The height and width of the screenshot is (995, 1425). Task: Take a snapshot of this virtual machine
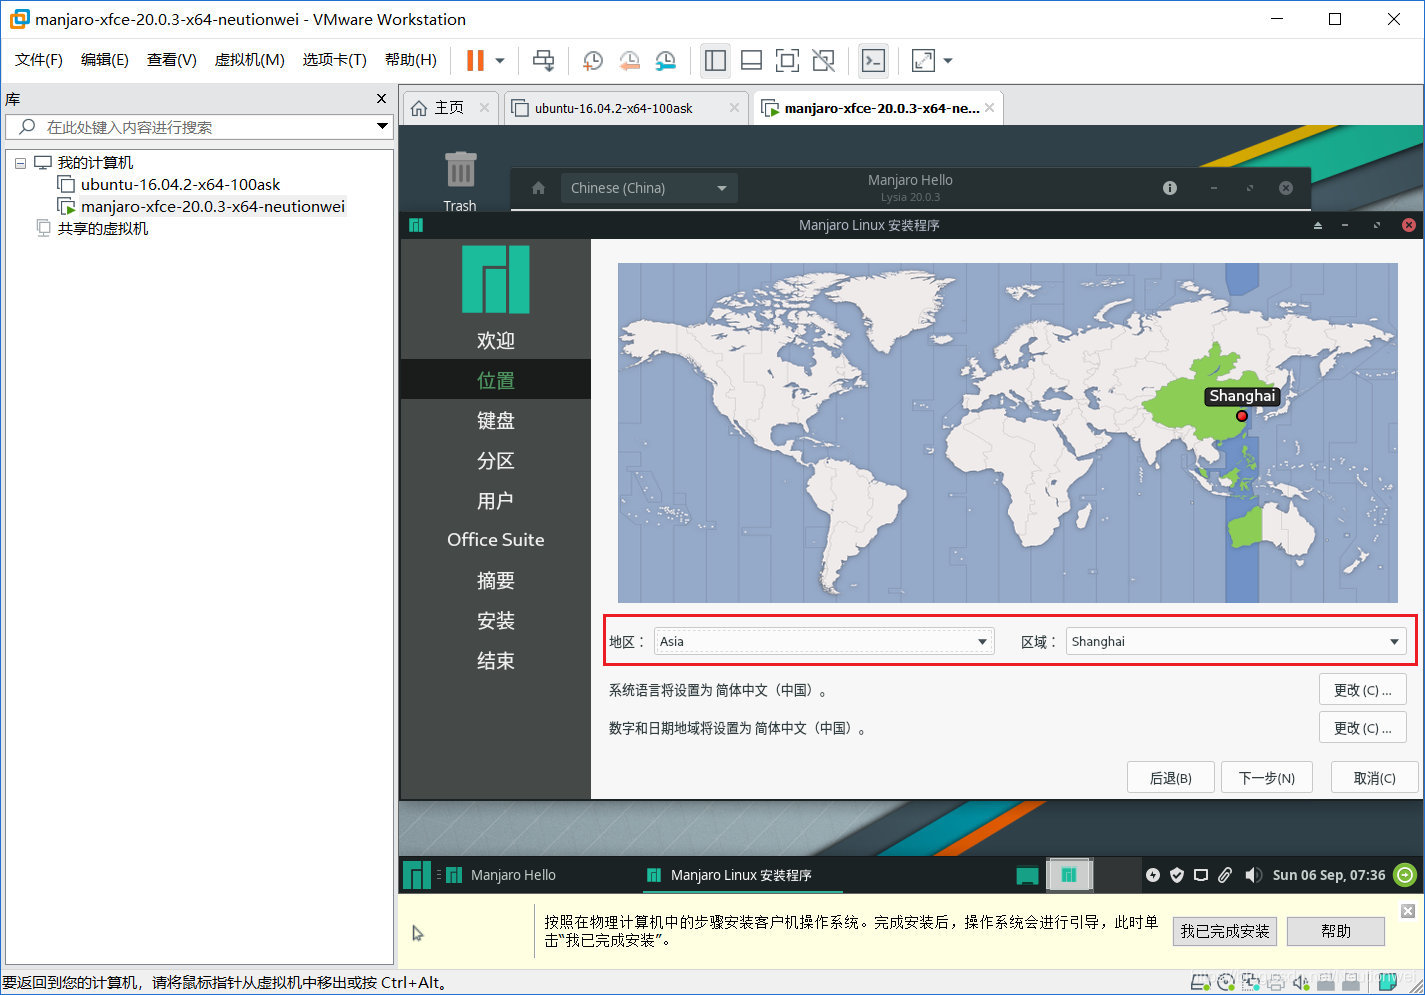click(593, 61)
